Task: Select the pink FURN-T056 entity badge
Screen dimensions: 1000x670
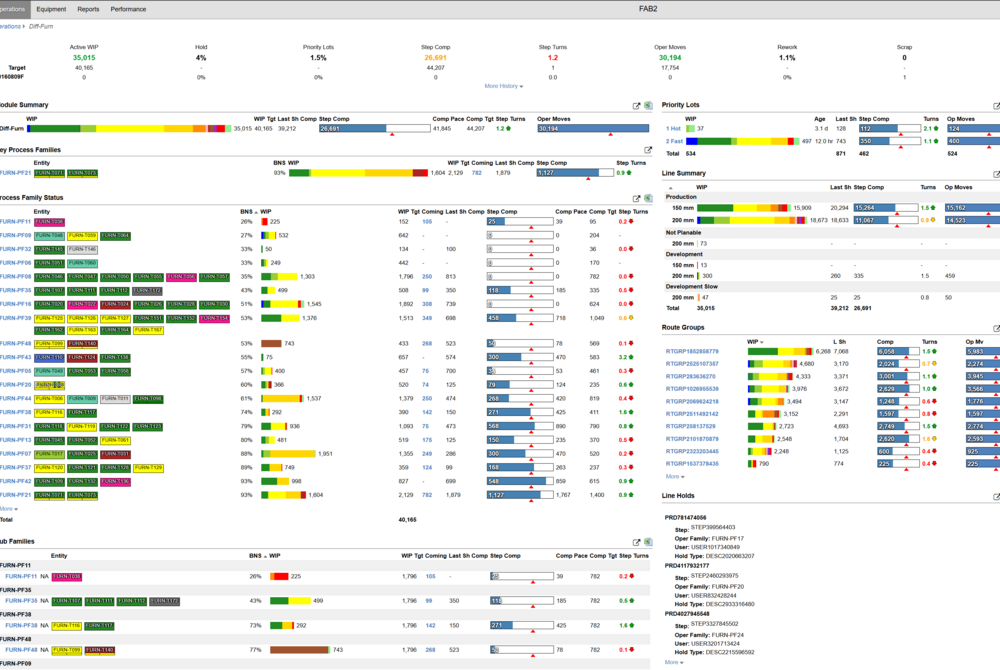Action: (x=181, y=277)
